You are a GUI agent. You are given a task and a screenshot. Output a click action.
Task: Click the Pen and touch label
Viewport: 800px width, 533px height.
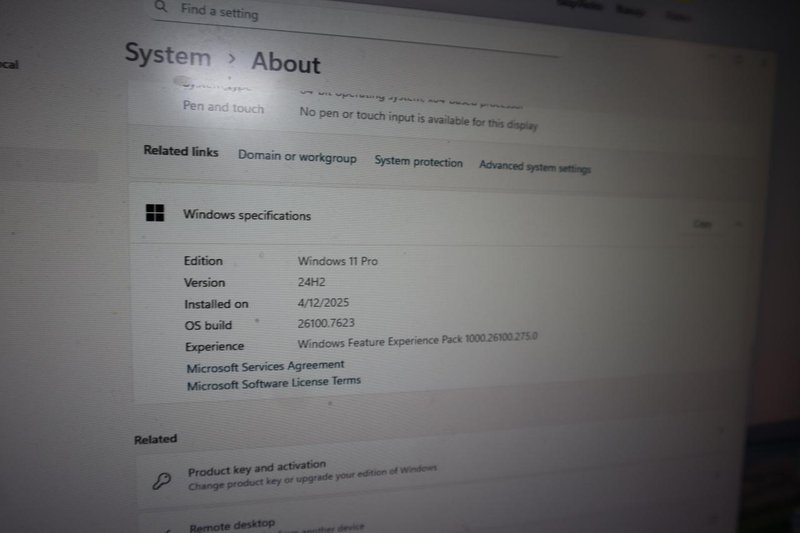coord(223,107)
